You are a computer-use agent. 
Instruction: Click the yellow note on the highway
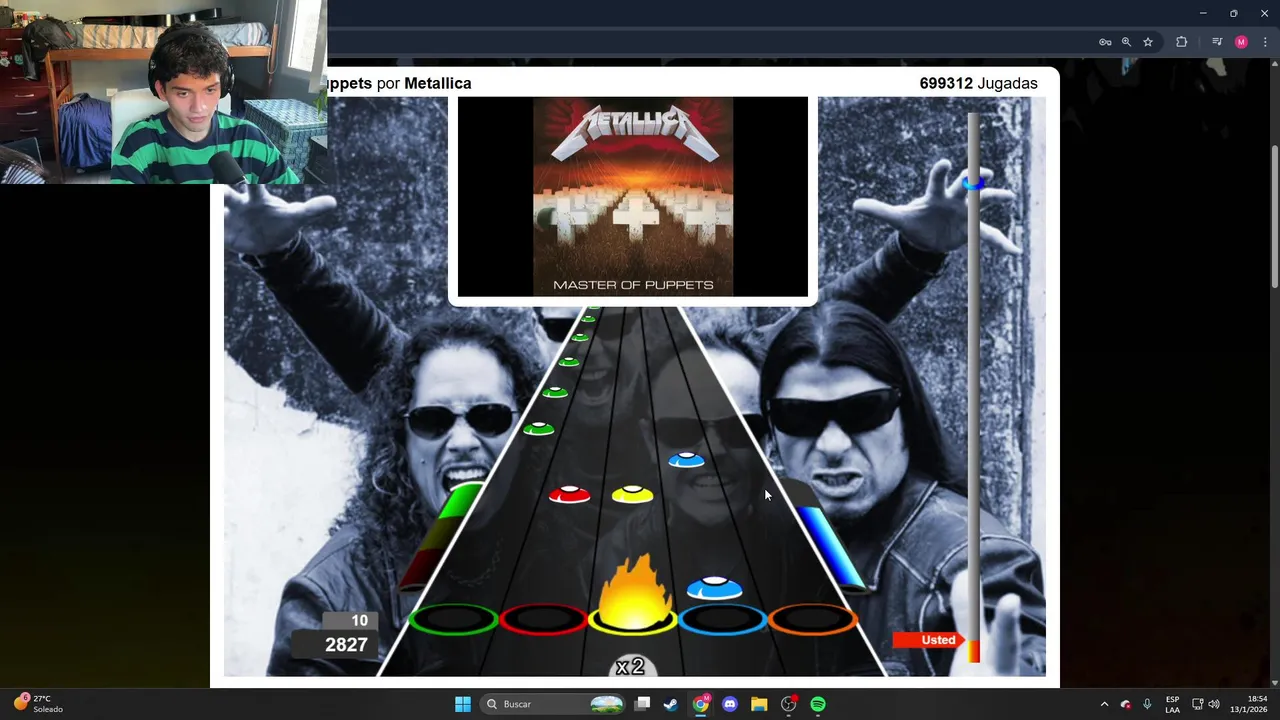coord(632,493)
